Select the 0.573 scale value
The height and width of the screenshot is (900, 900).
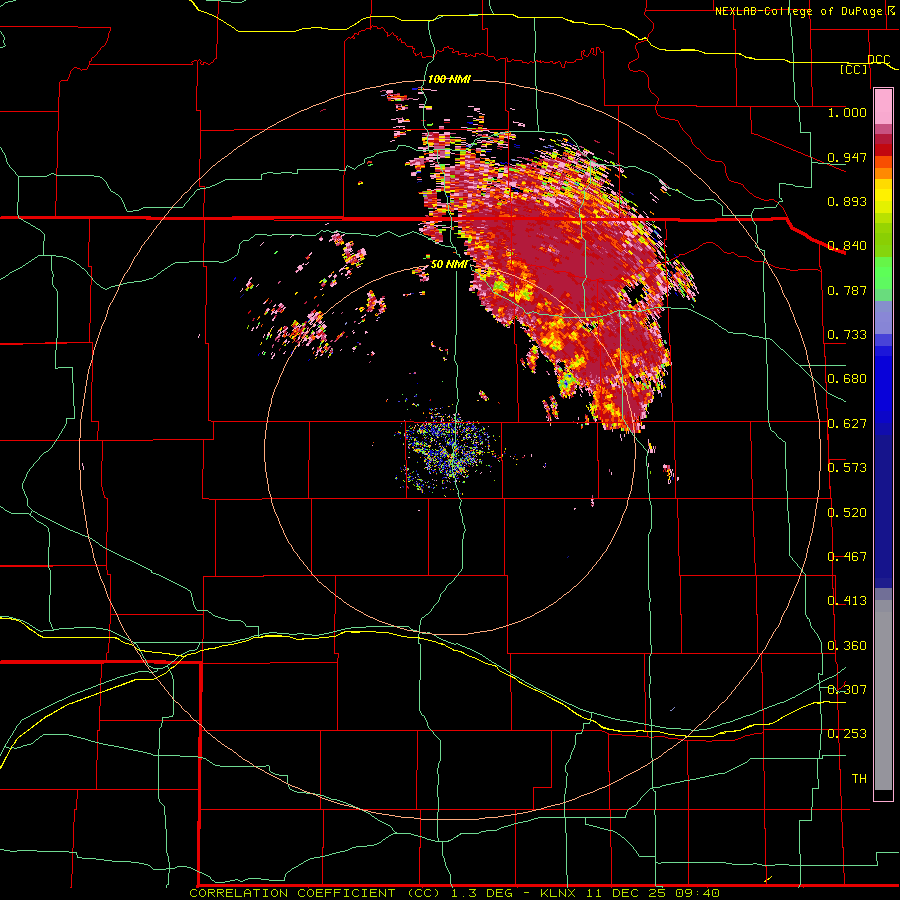847,468
